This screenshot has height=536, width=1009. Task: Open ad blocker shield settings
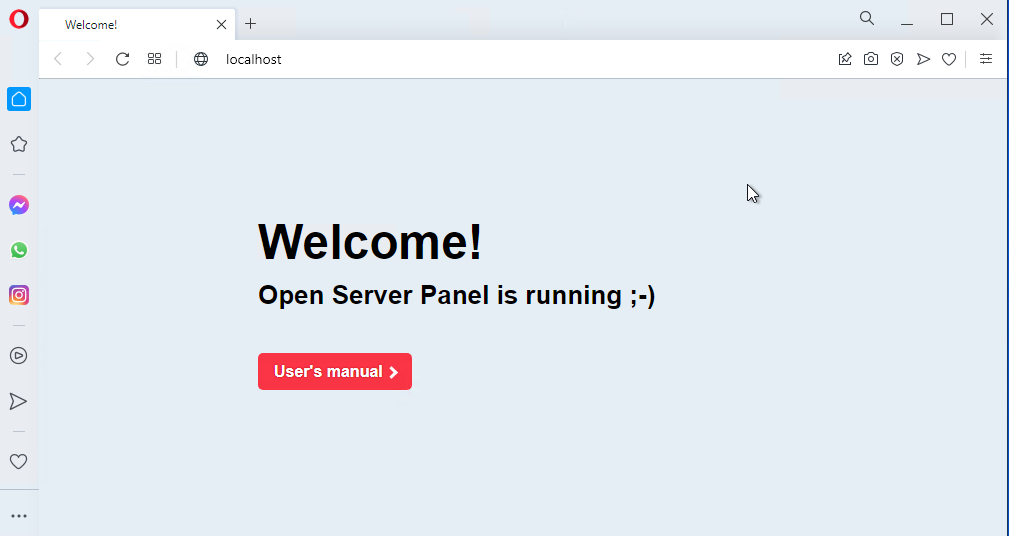(x=897, y=59)
